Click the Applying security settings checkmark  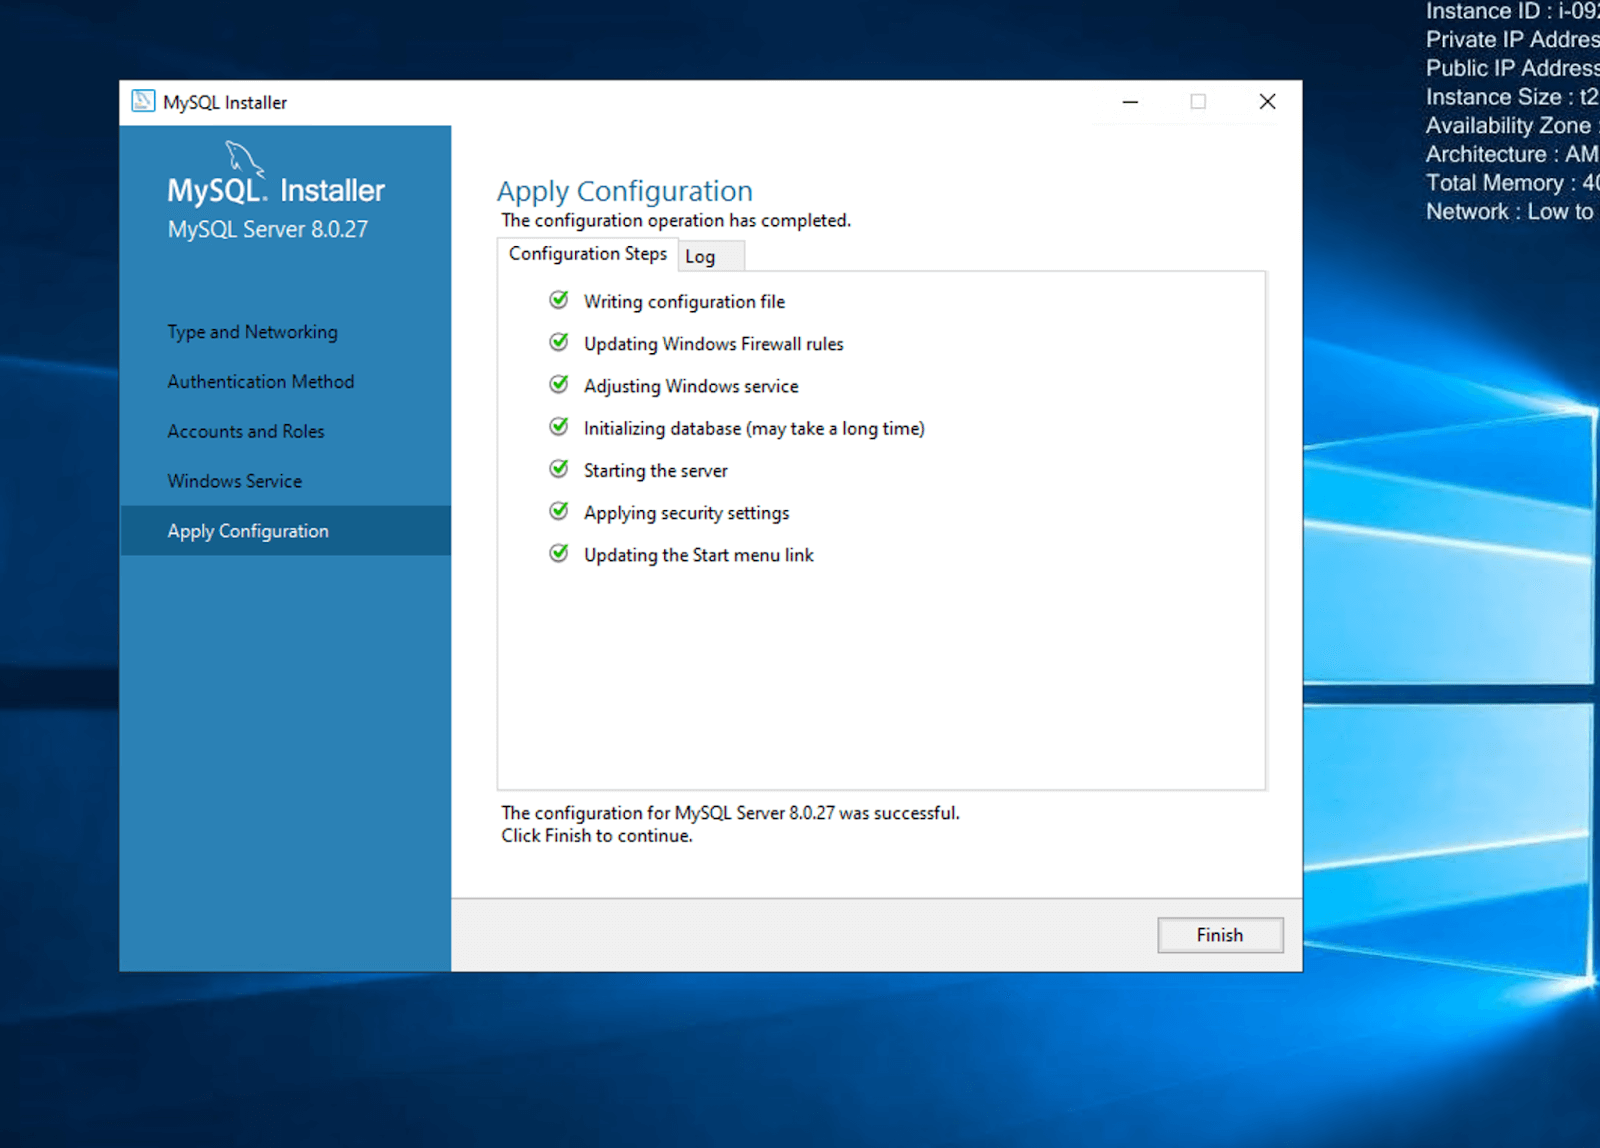pyautogui.click(x=559, y=511)
